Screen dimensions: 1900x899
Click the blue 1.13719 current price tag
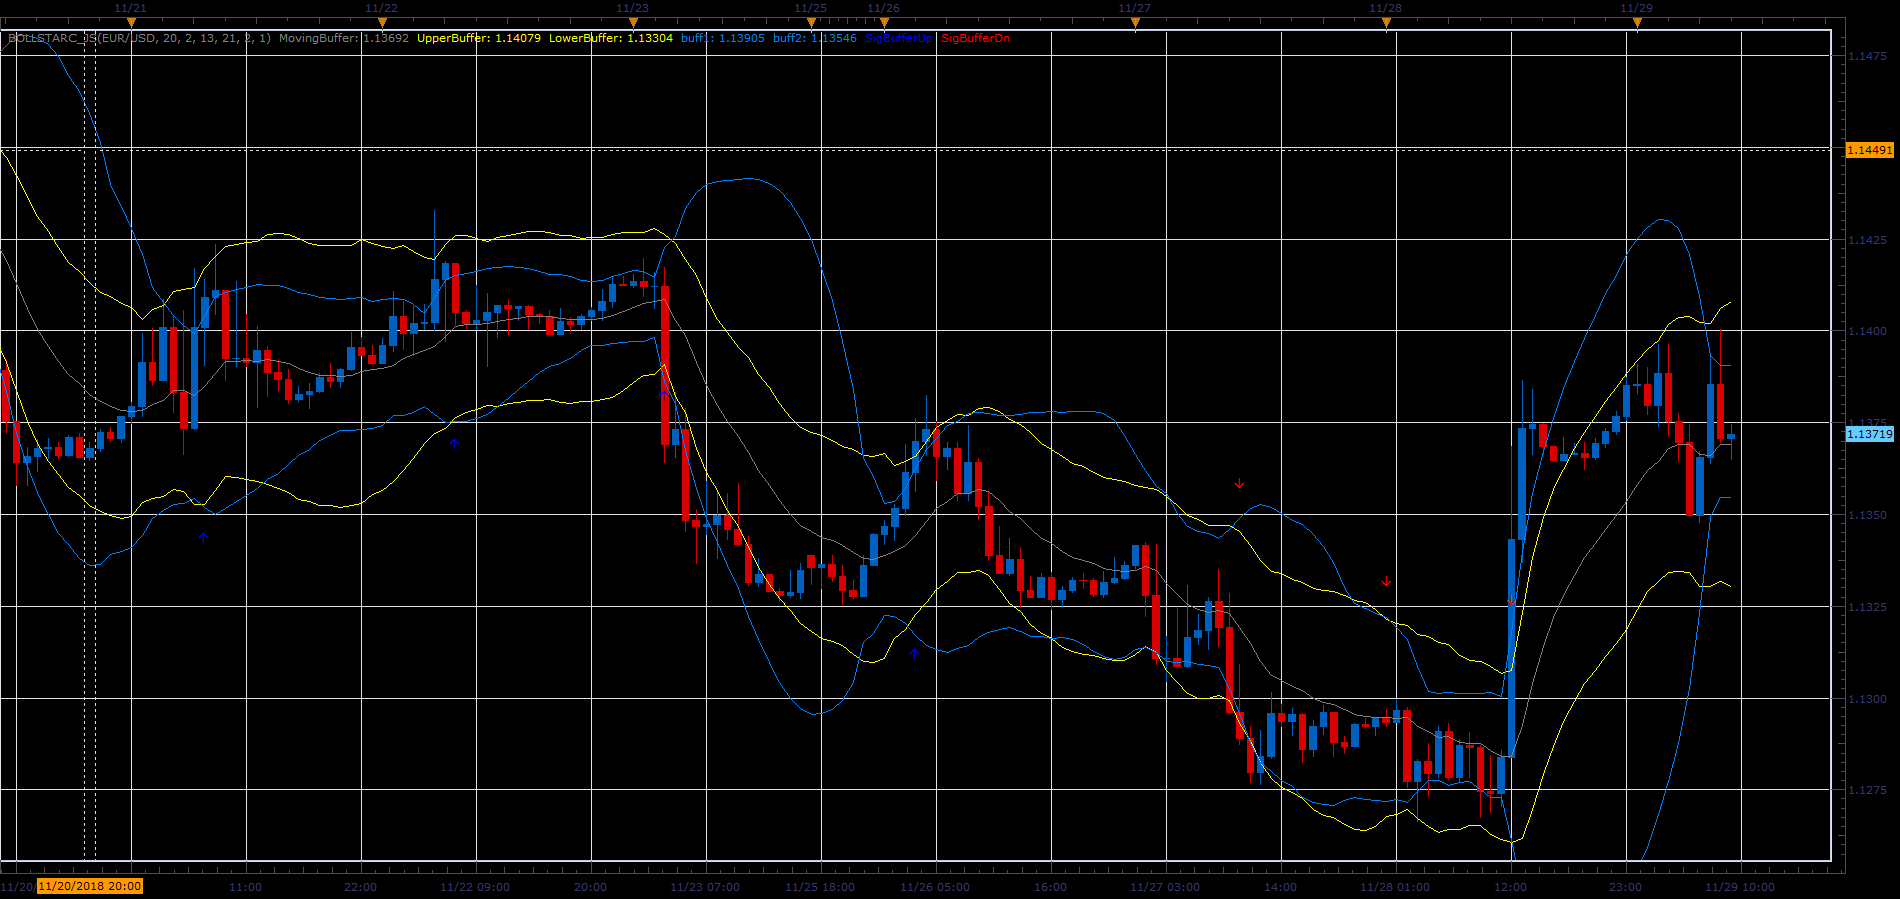coord(1869,434)
